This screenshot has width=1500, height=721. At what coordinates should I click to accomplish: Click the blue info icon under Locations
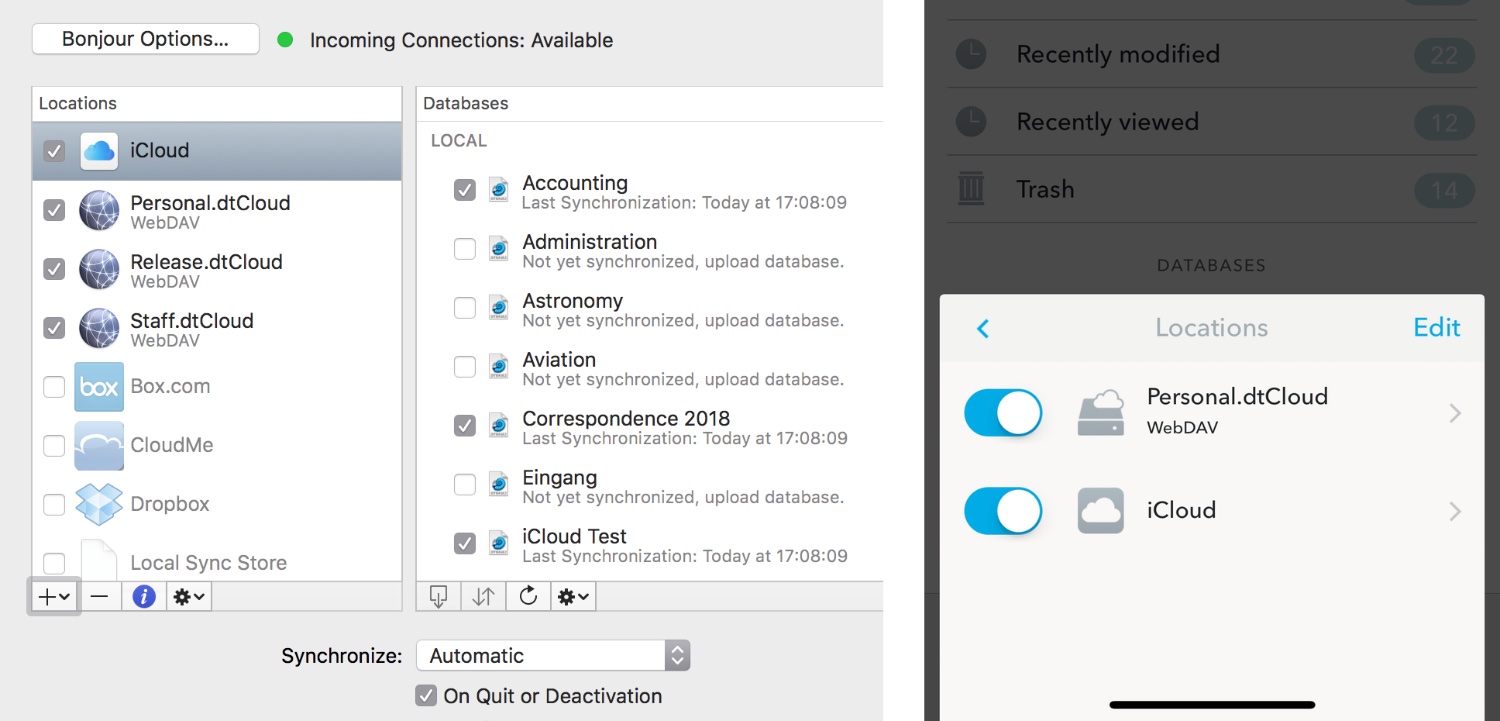click(144, 597)
